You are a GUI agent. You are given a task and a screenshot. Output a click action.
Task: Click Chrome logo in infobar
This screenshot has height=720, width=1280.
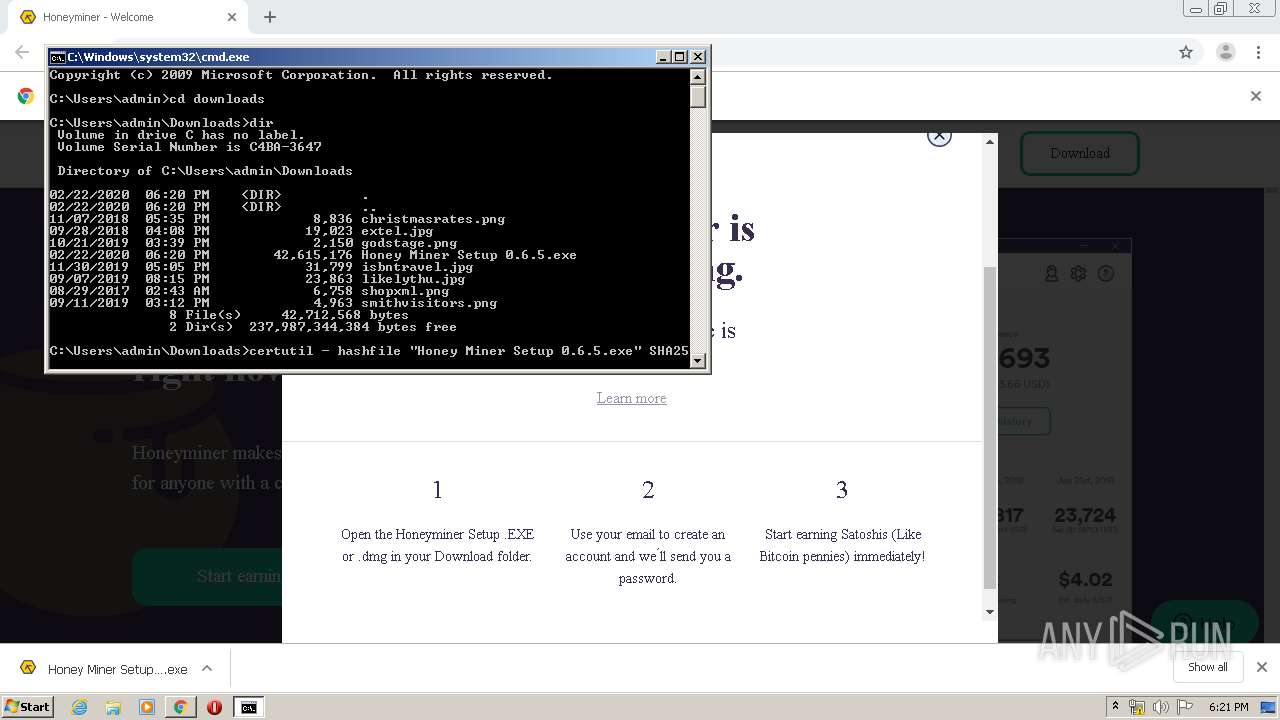[26, 96]
